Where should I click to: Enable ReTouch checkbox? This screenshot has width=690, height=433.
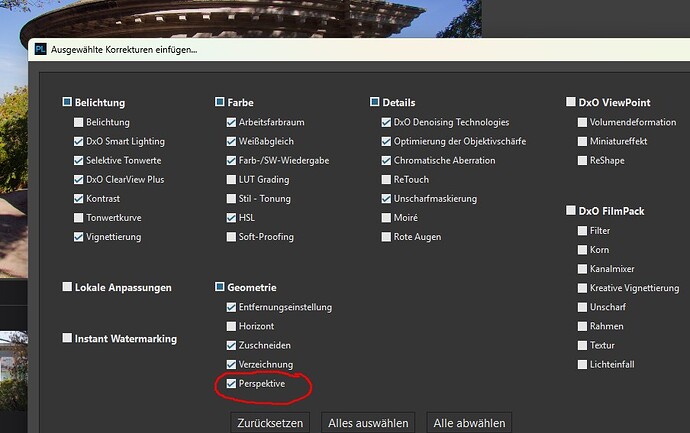(386, 180)
